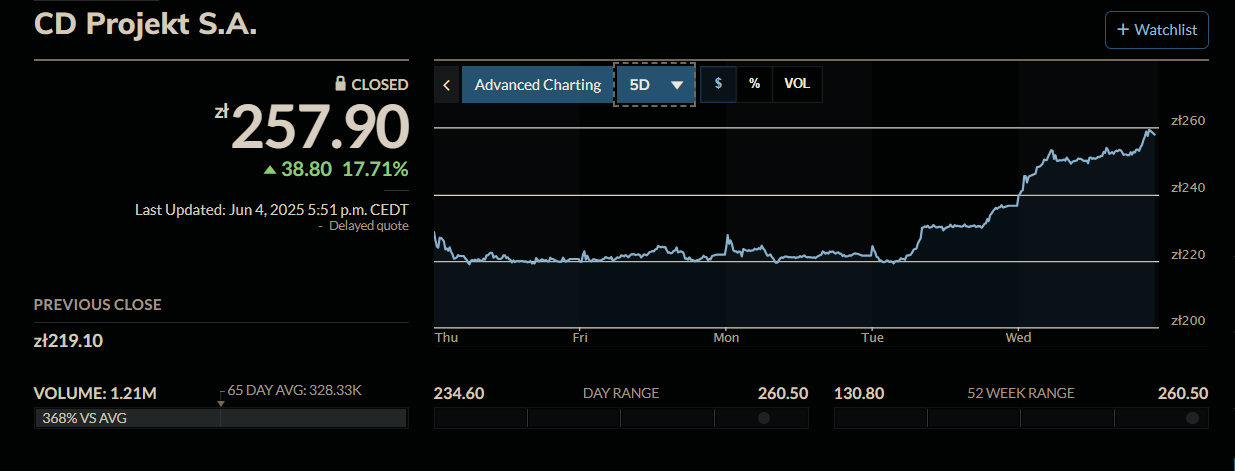Click the Last Updated timestamp
The height and width of the screenshot is (471, 1235).
272,209
